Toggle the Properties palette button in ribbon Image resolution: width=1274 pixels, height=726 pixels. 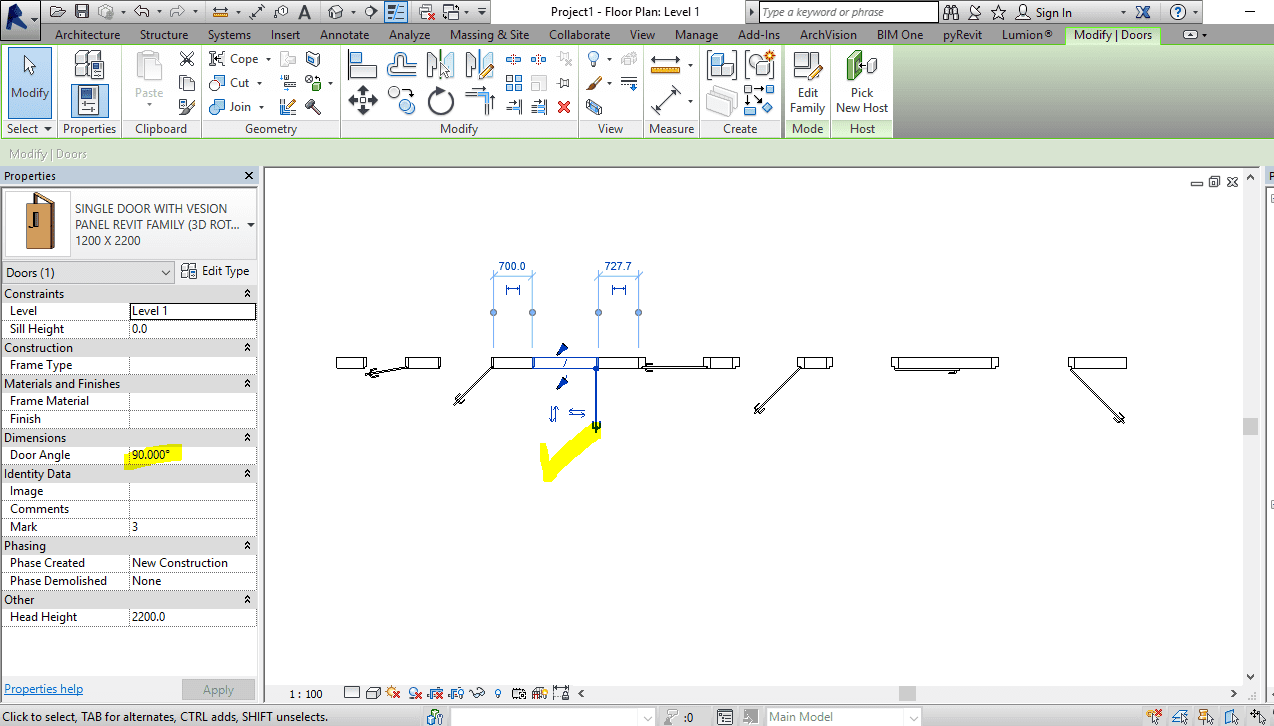pyautogui.click(x=89, y=100)
